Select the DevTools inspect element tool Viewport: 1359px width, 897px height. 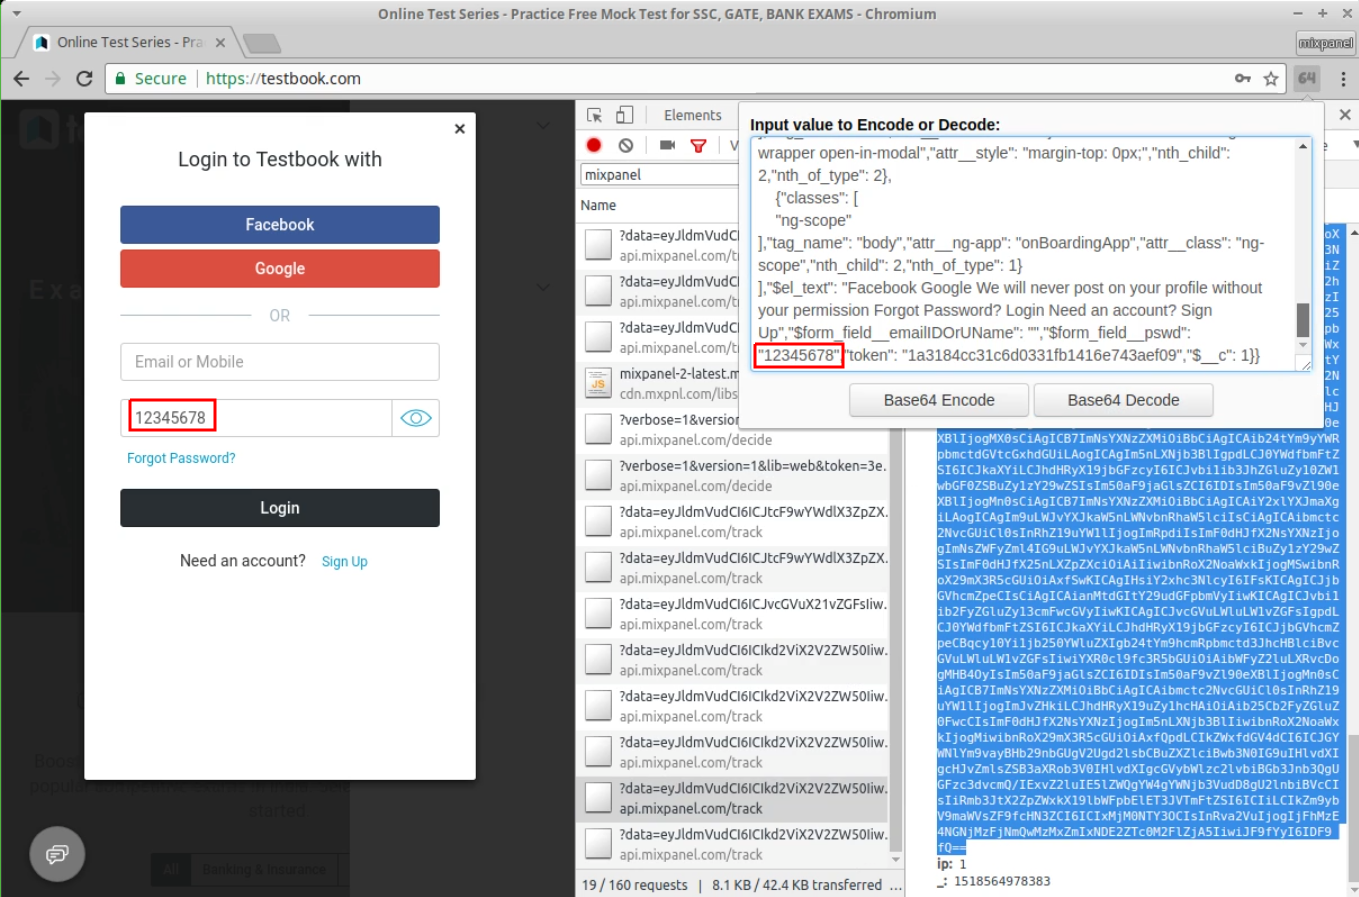click(594, 115)
